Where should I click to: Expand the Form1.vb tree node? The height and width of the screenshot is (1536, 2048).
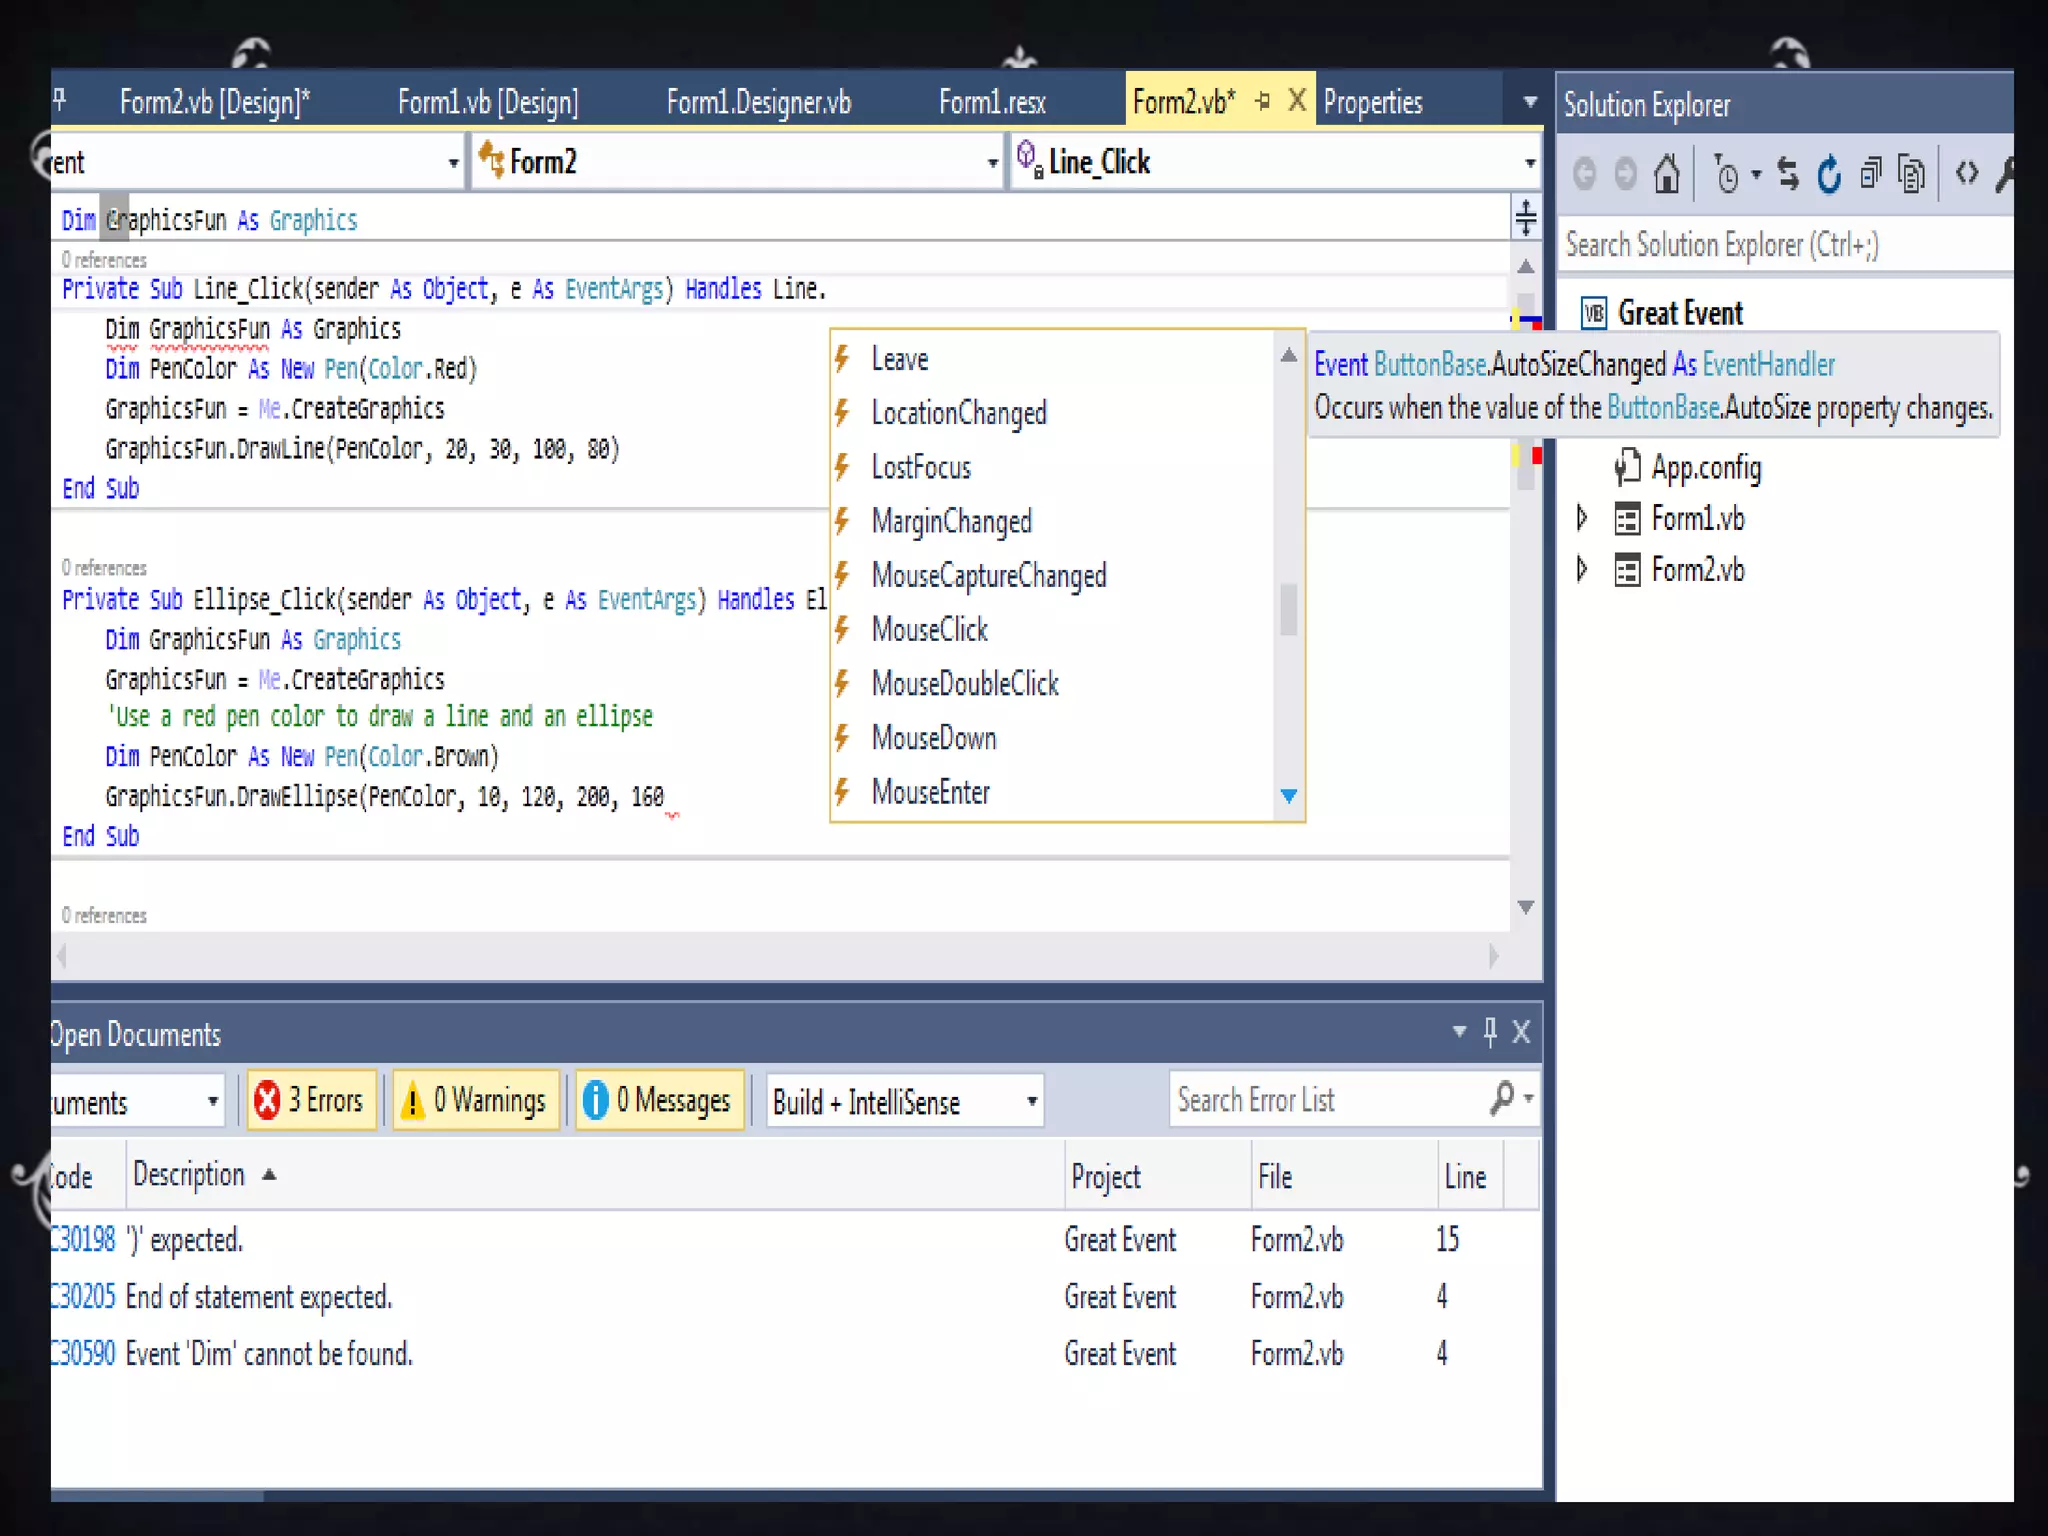1582,518
